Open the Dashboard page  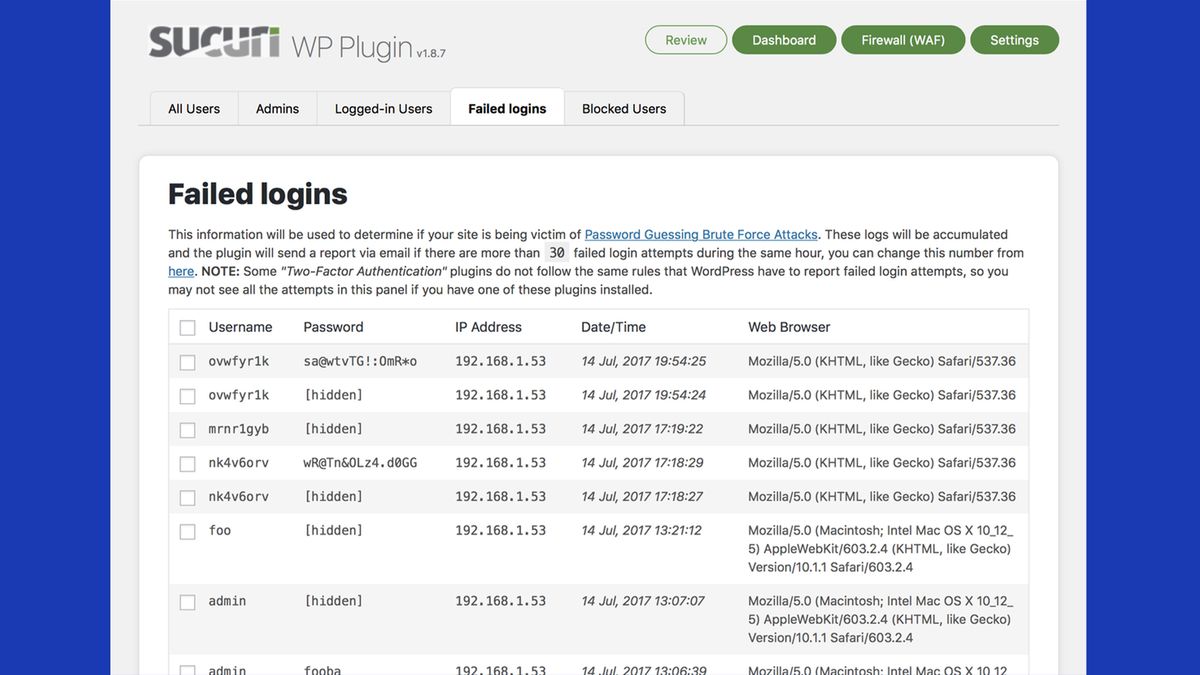(x=784, y=40)
